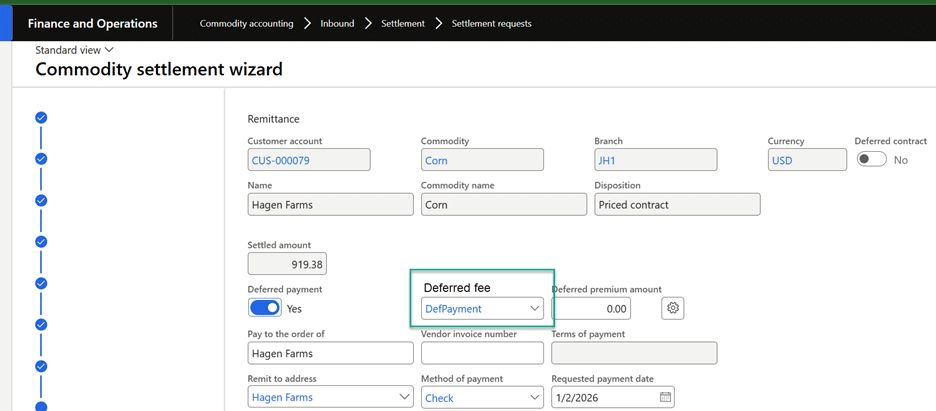Open the Inbound breadcrumb item
This screenshot has width=936, height=411.
(x=337, y=23)
